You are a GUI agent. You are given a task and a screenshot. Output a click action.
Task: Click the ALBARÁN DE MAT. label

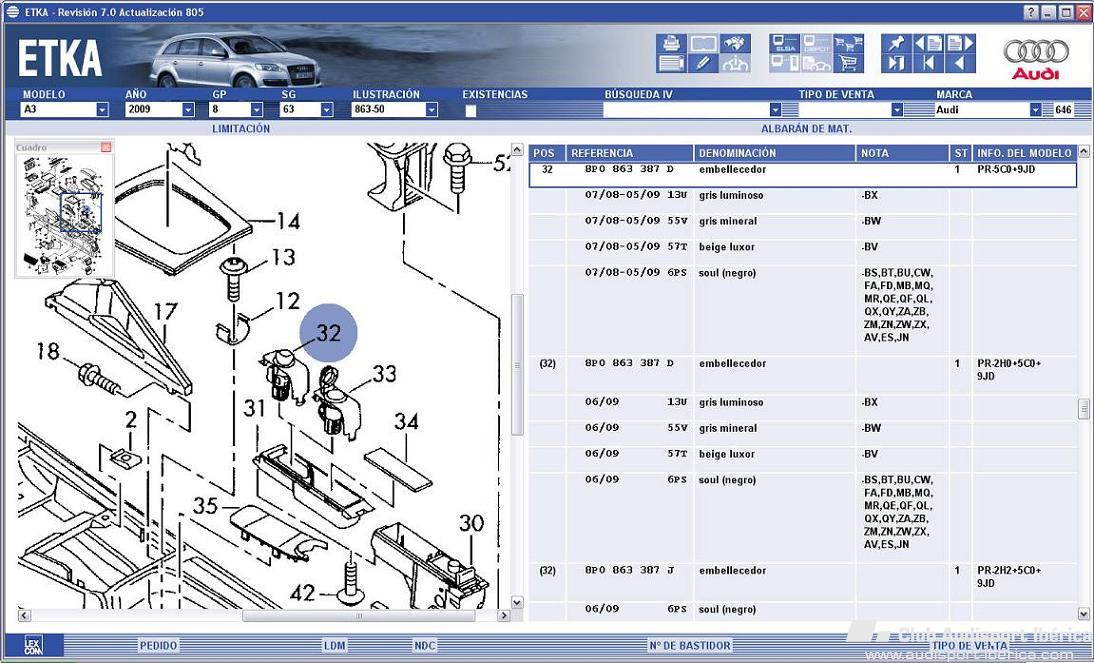[x=806, y=128]
